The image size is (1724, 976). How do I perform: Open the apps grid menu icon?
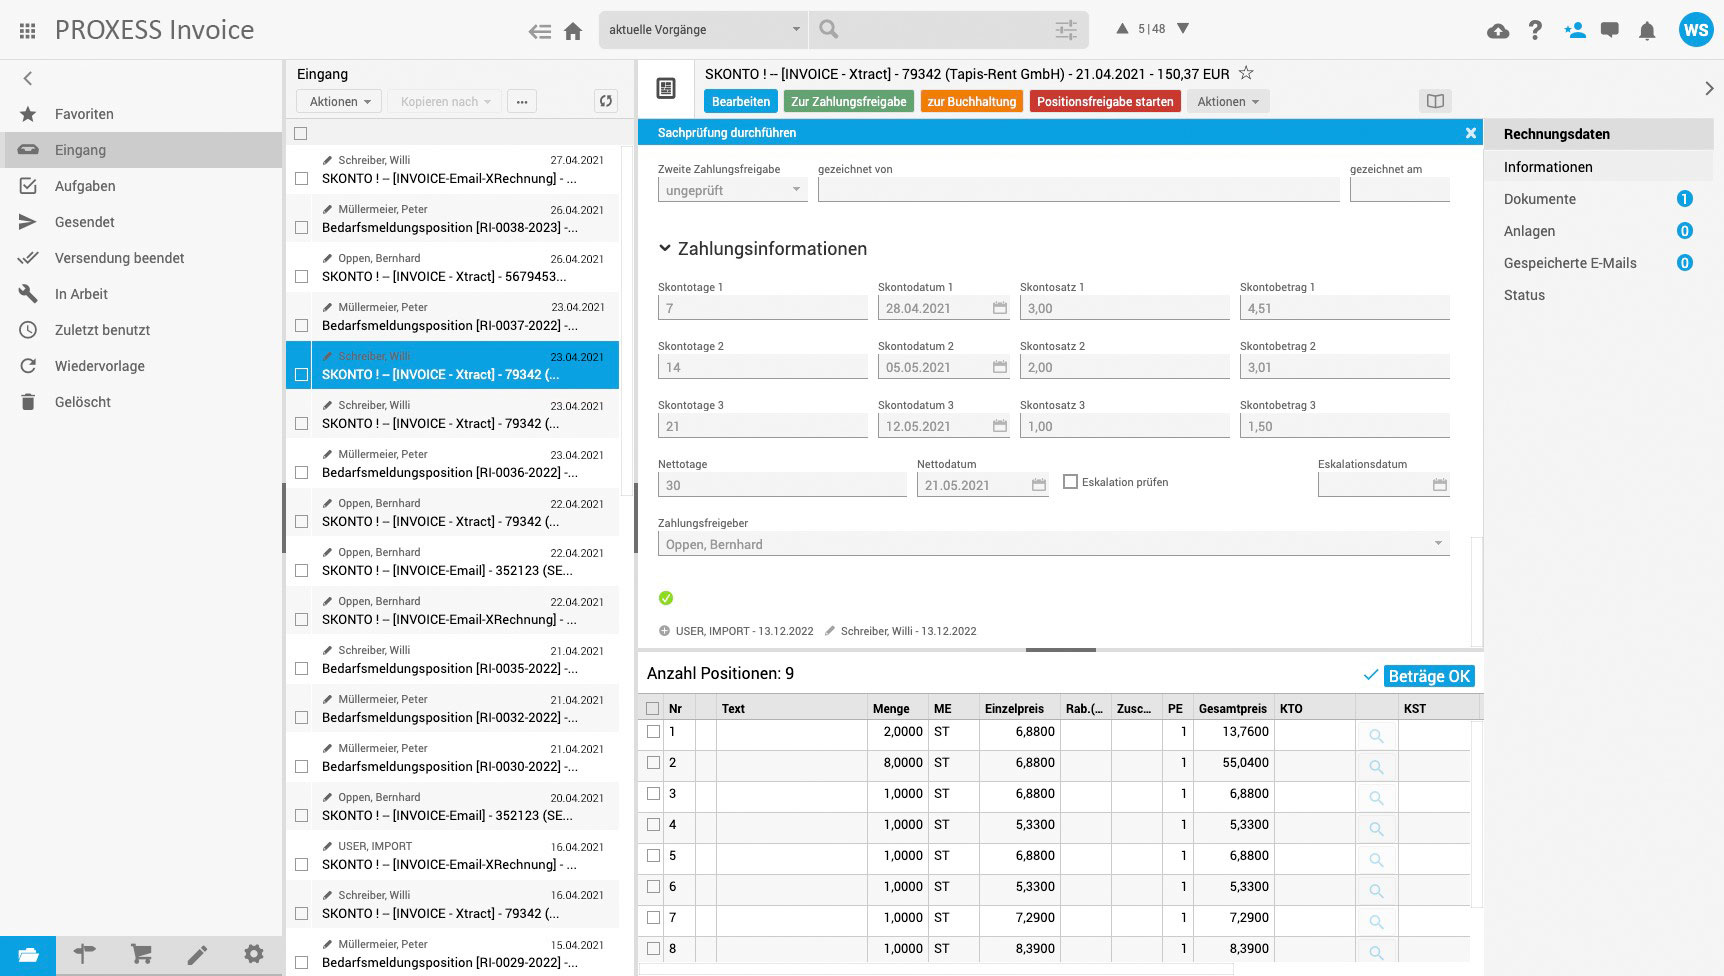[27, 31]
